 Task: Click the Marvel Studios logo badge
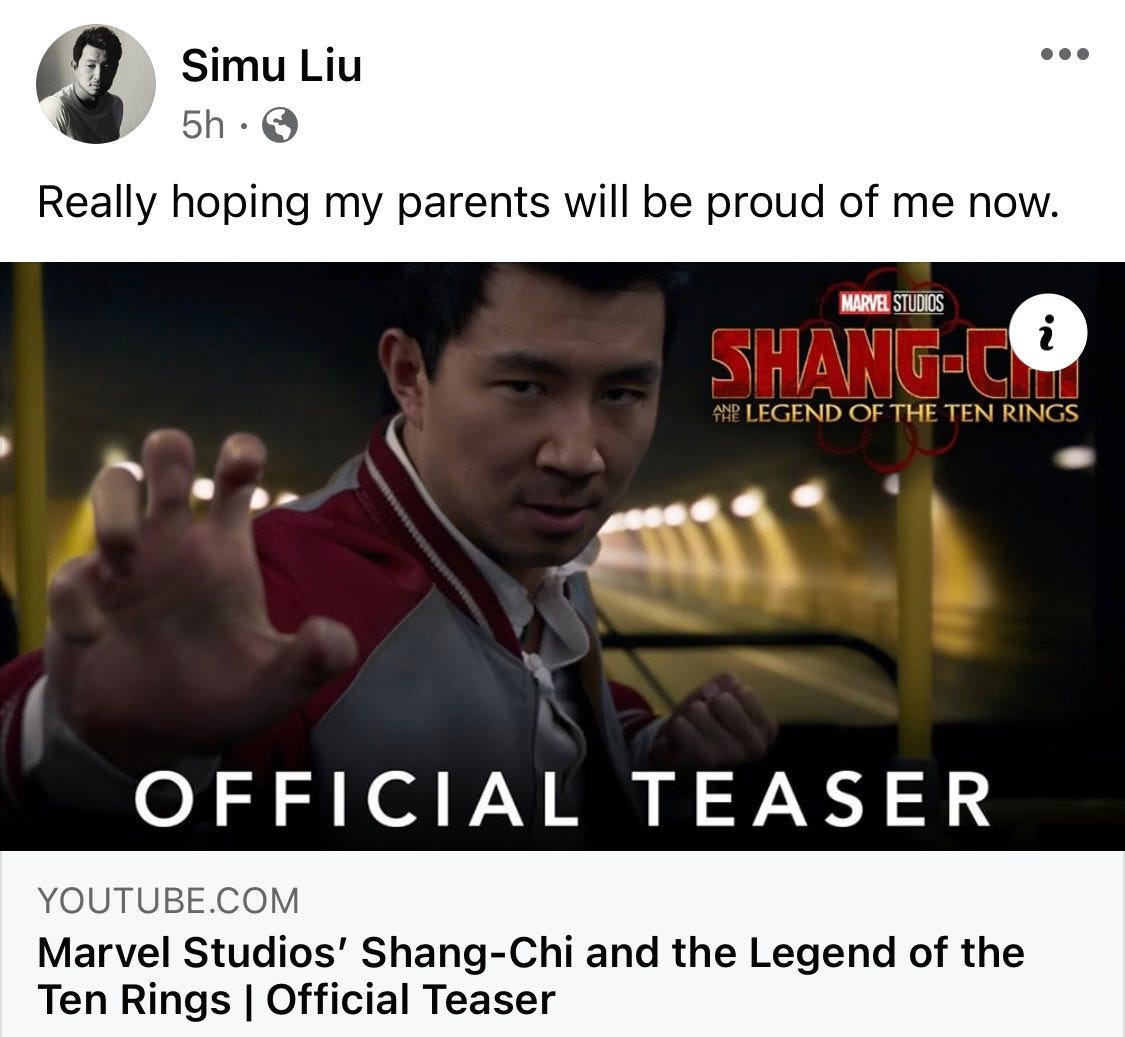click(x=892, y=304)
